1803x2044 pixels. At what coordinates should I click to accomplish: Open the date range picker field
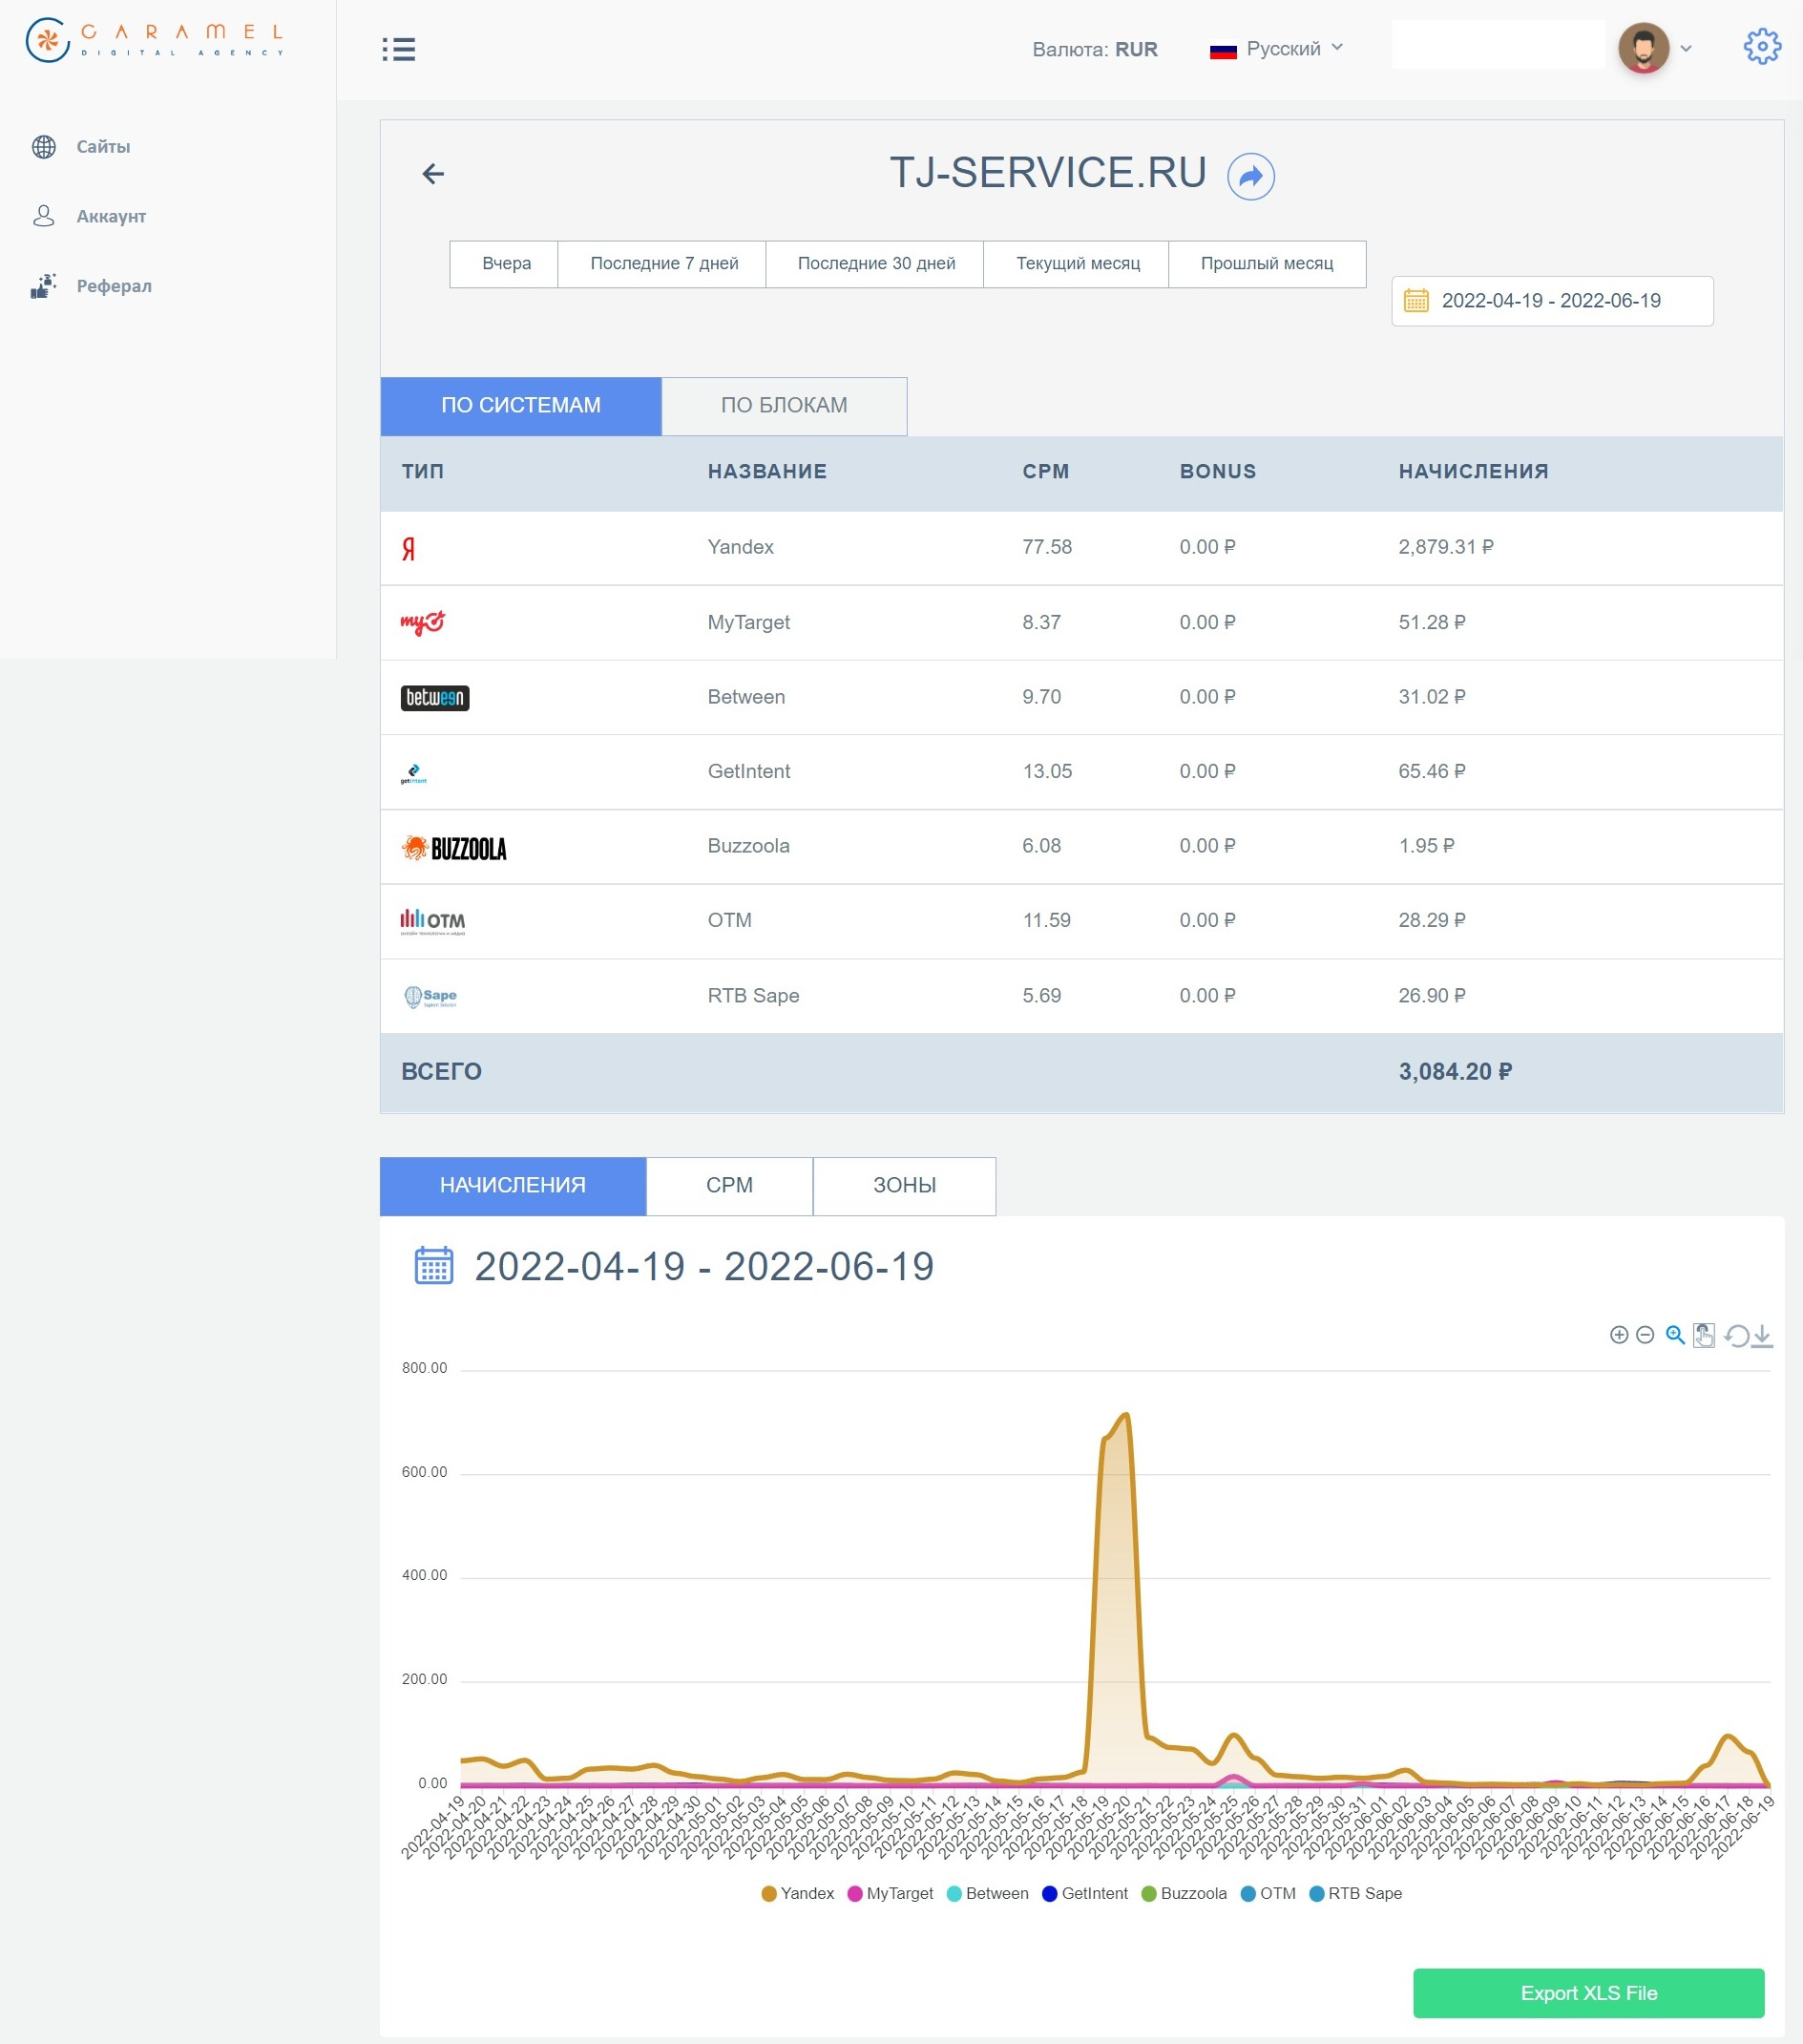click(1552, 301)
